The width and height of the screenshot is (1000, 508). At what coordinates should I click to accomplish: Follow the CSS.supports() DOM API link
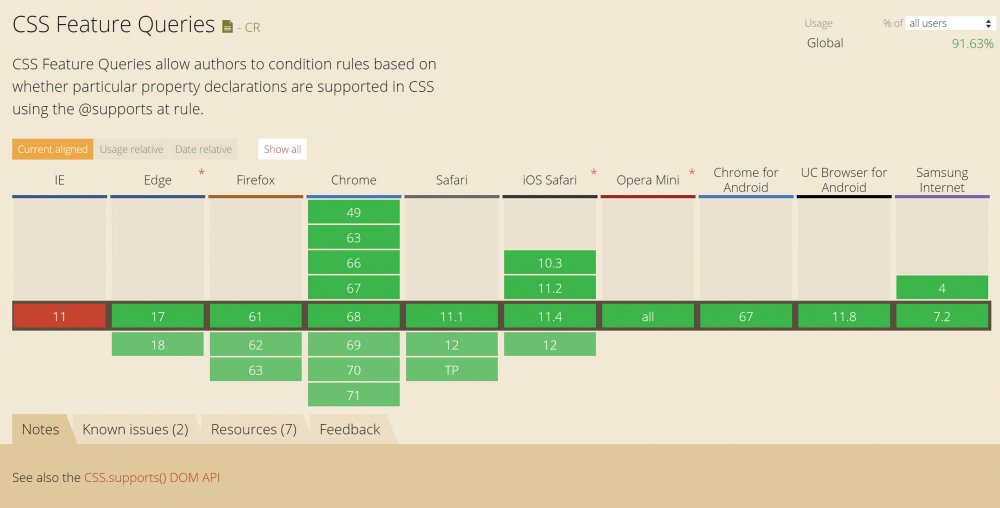(152, 477)
